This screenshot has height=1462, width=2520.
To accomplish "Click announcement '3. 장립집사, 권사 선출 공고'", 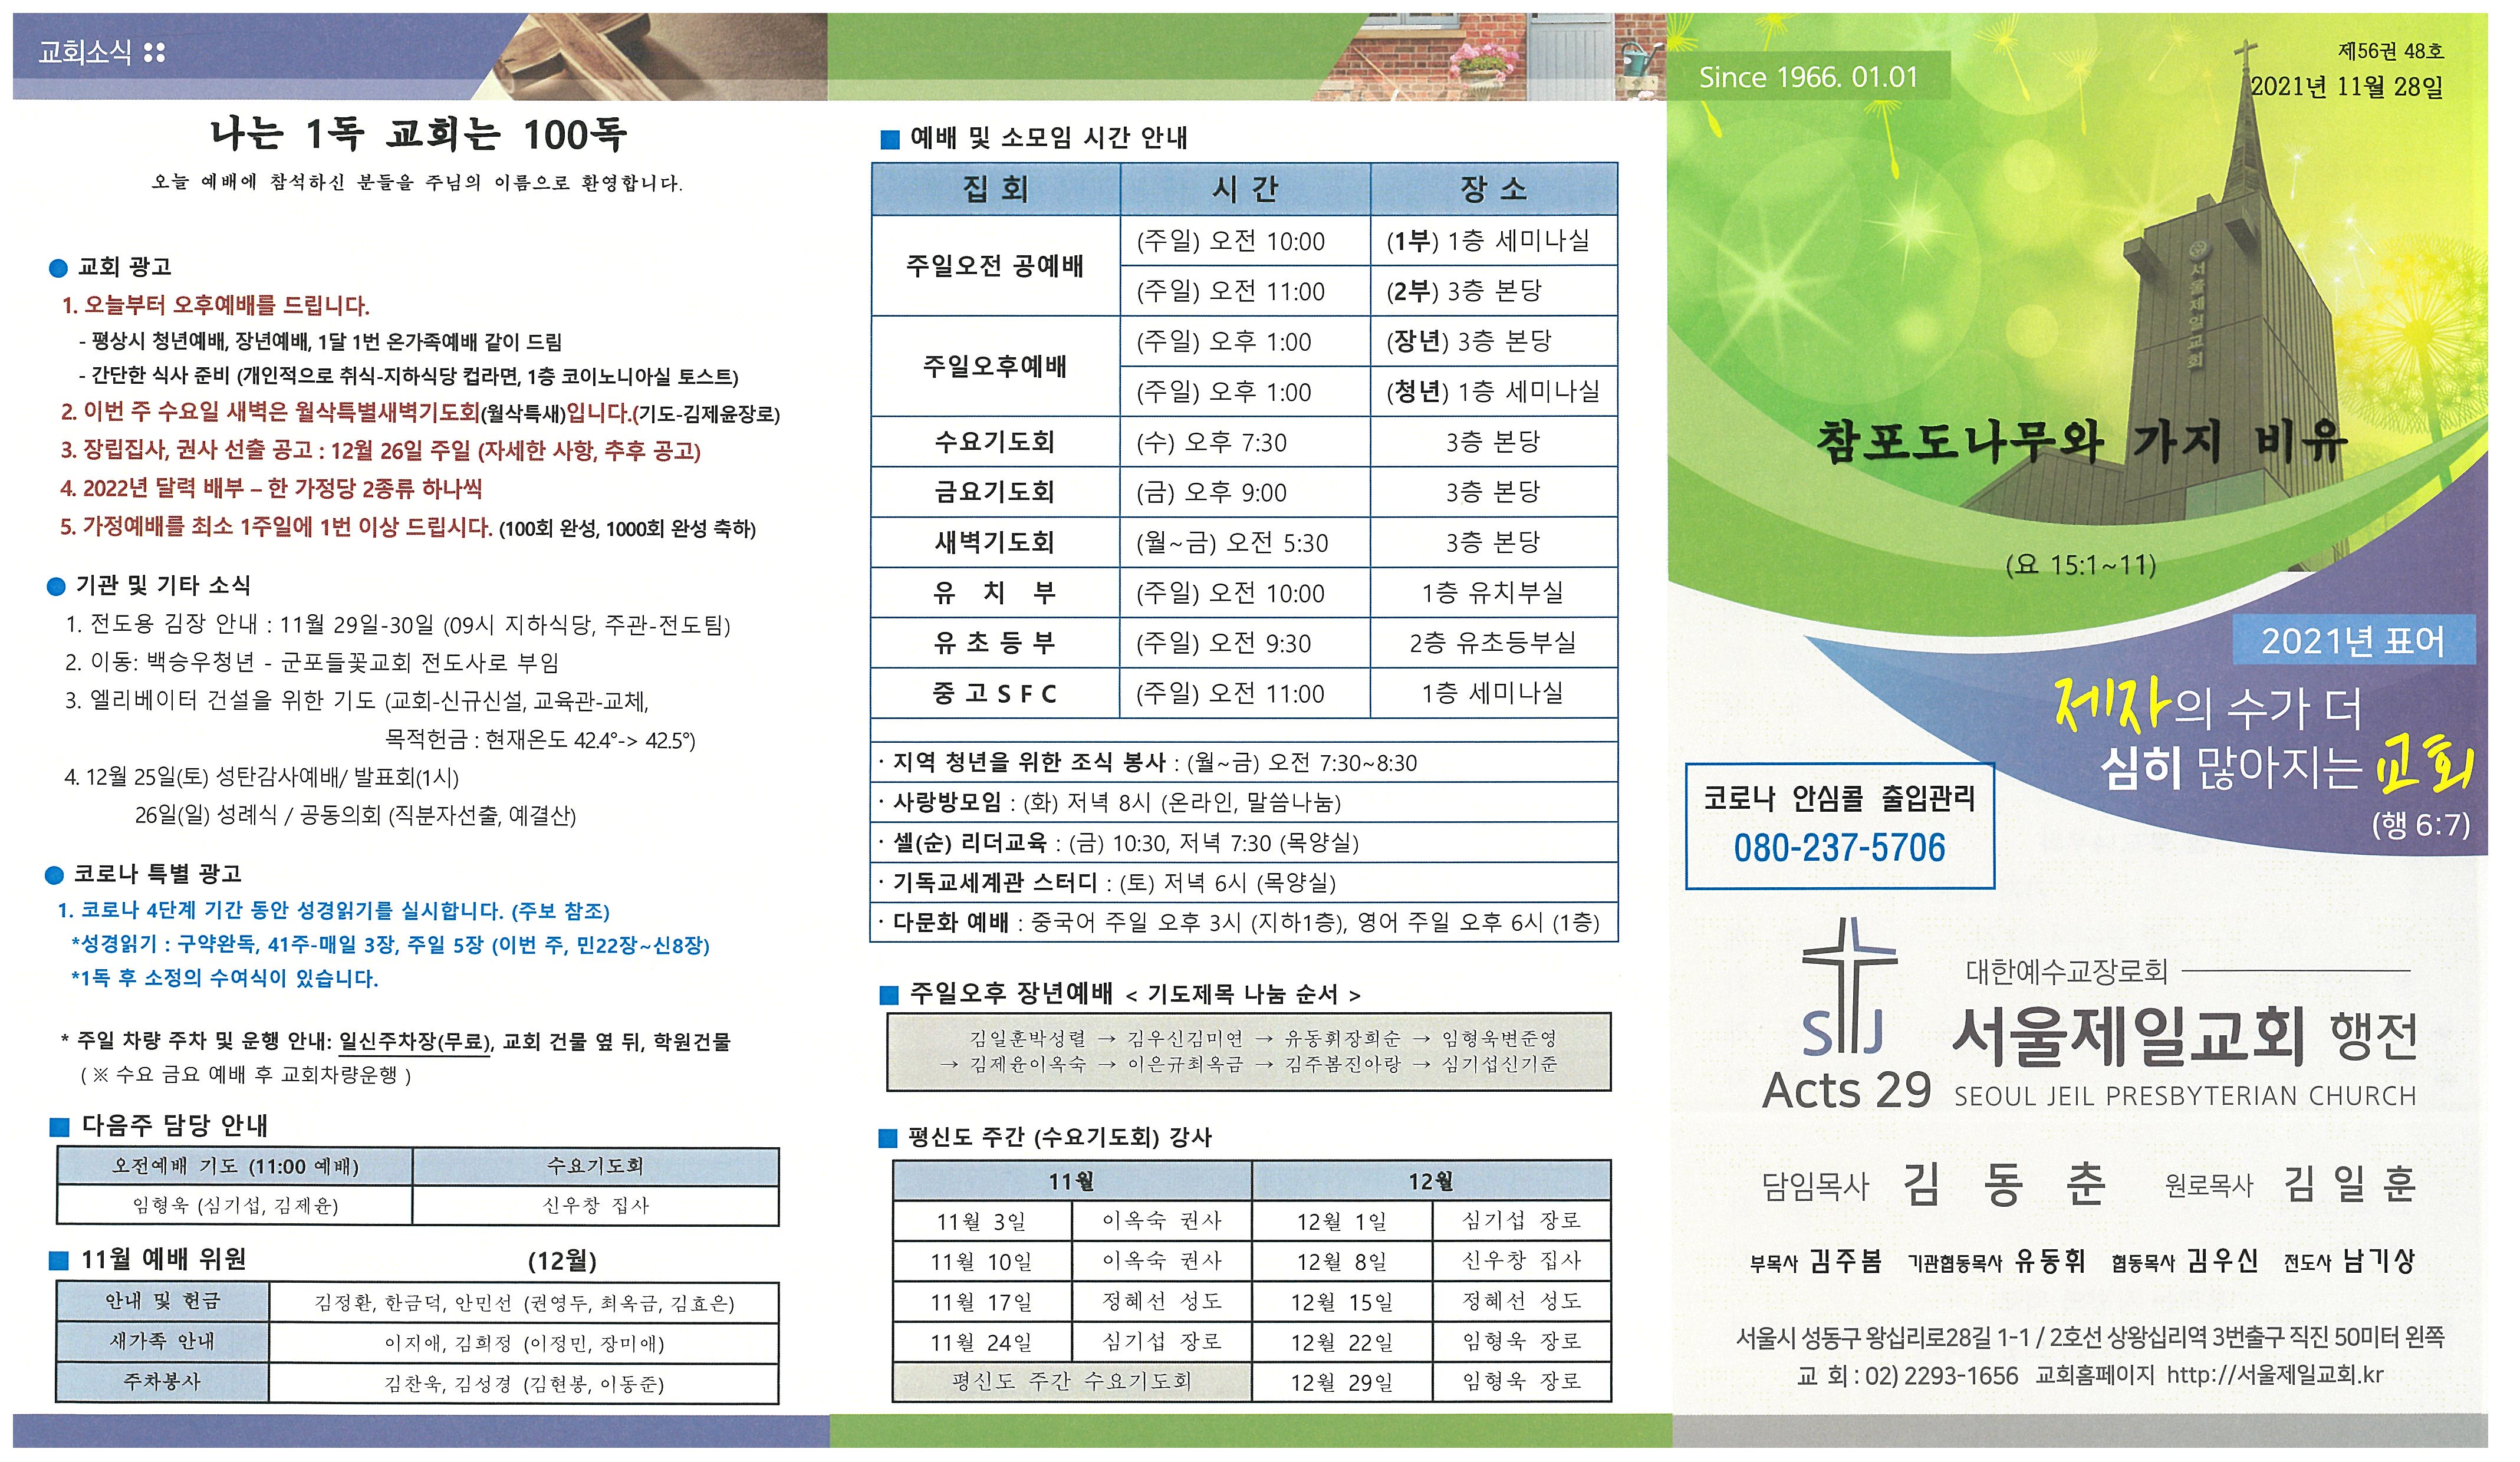I will pyautogui.click(x=381, y=451).
